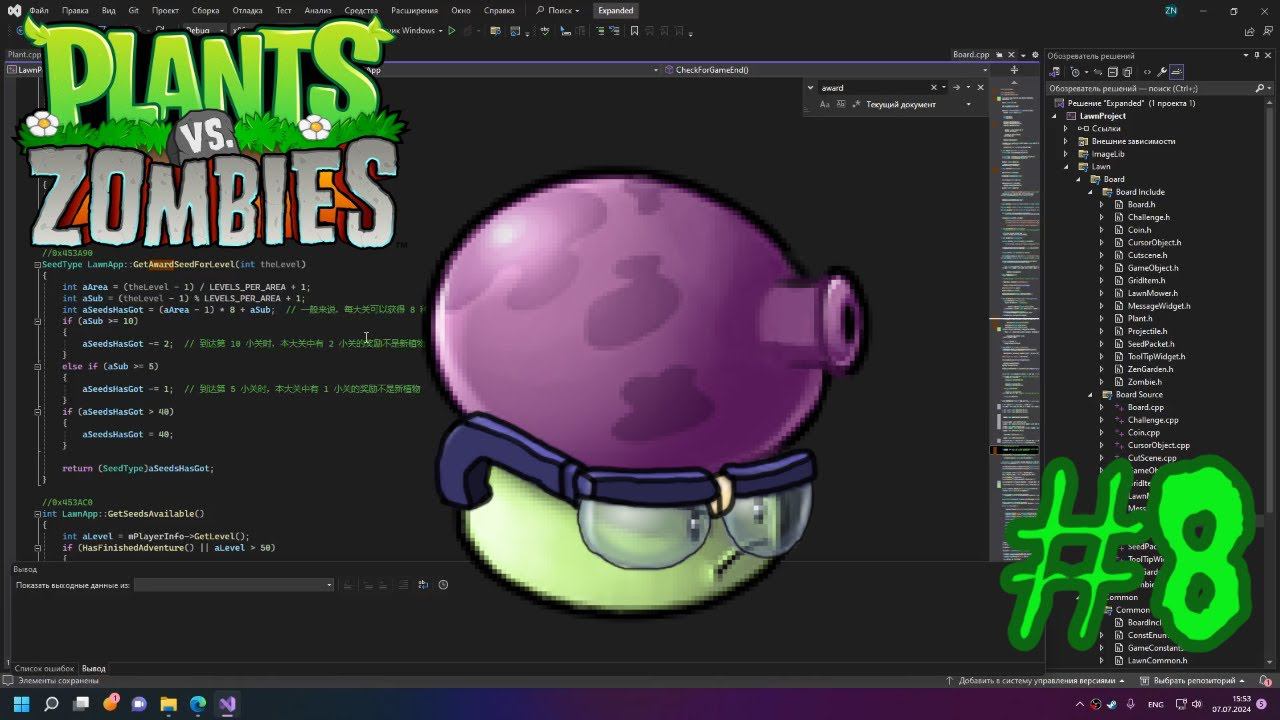The height and width of the screenshot is (720, 1280).
Task: Close the find bar
Action: (980, 88)
